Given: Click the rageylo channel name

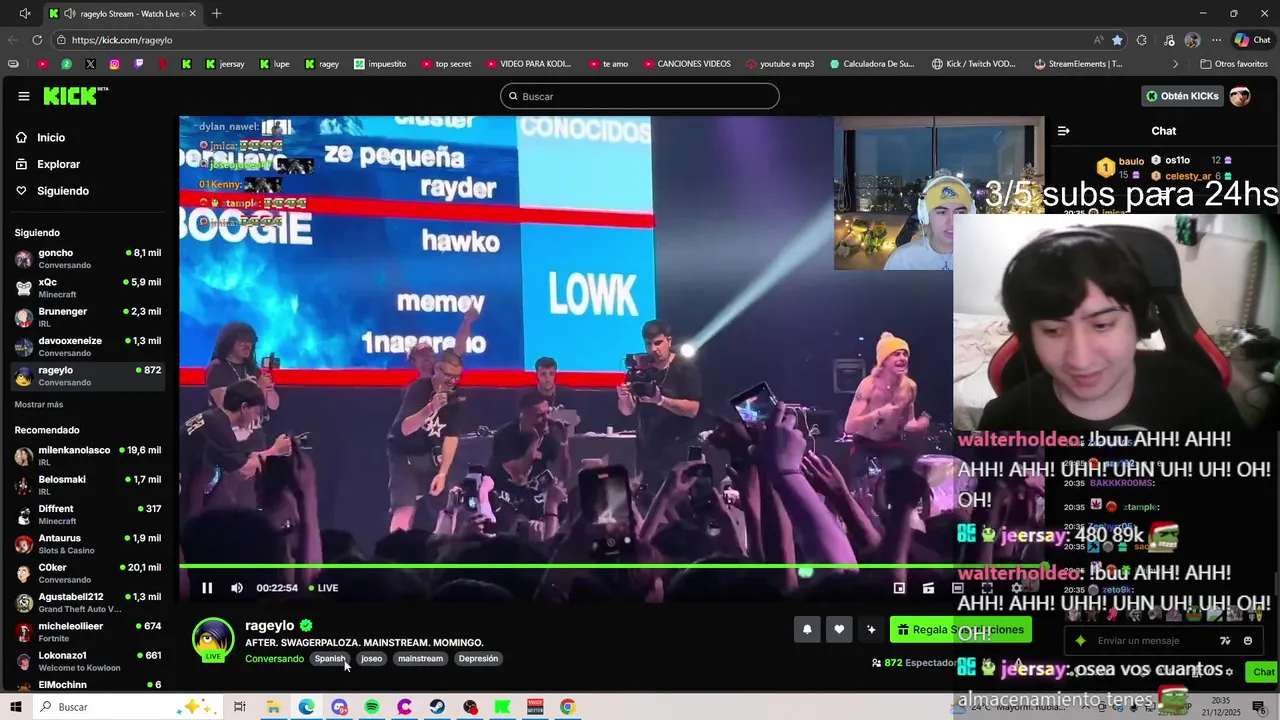Looking at the screenshot, I should 270,625.
